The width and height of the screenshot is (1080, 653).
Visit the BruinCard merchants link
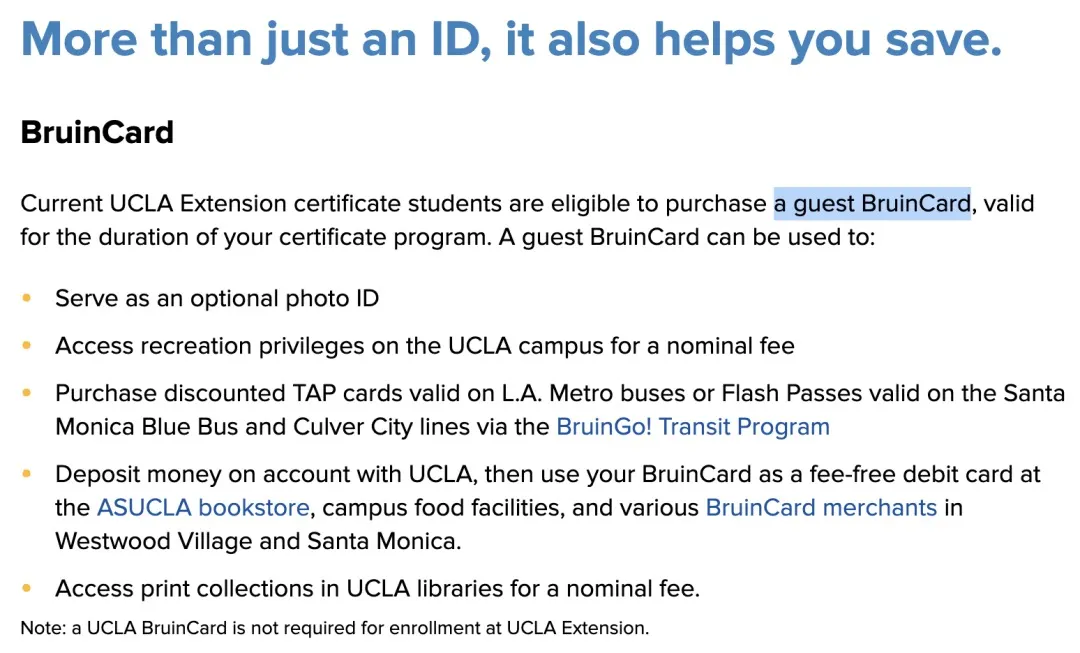coord(821,508)
